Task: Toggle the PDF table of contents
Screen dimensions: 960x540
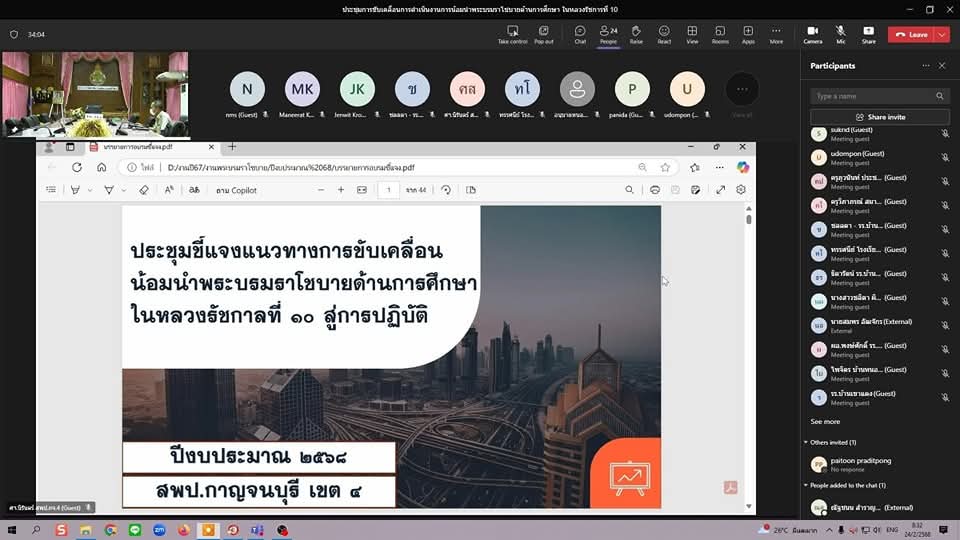Action: click(51, 190)
